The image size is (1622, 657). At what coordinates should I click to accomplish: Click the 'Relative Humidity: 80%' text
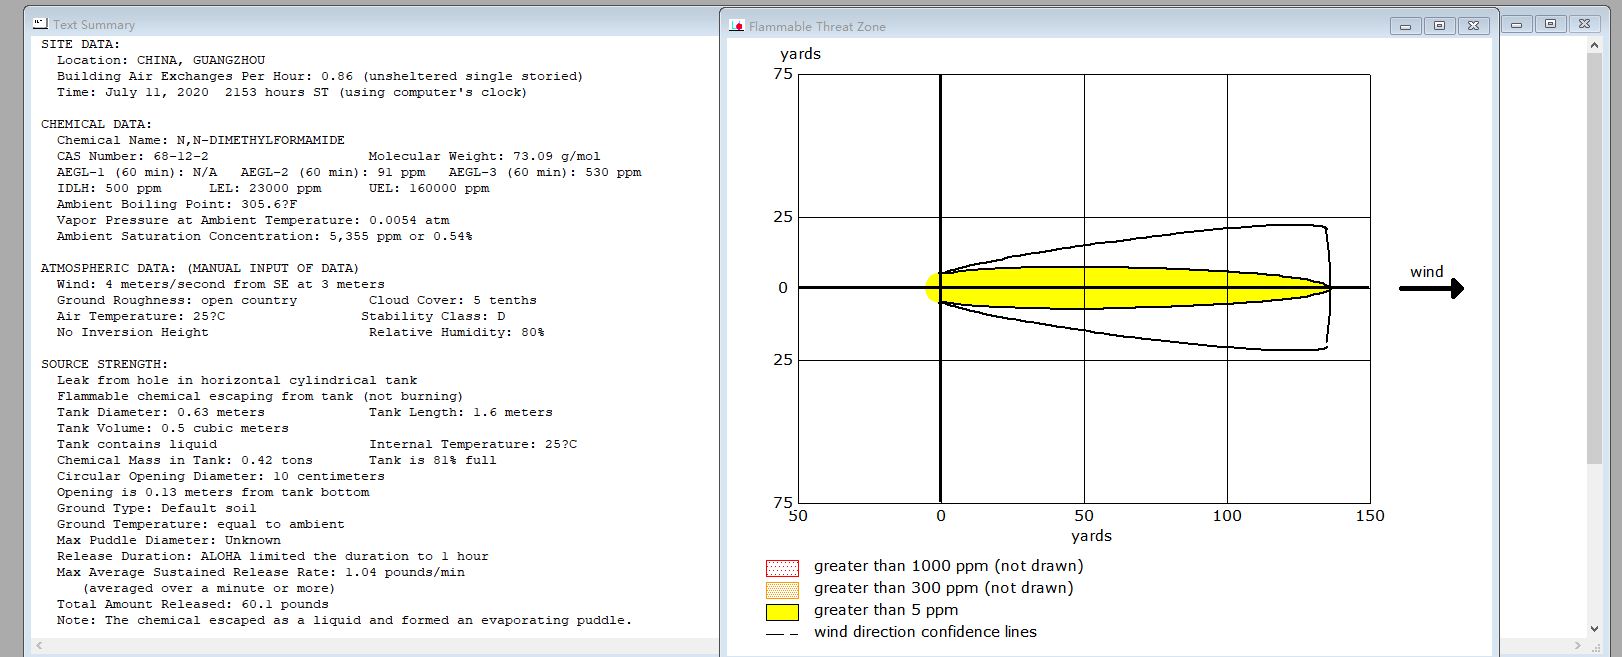pyautogui.click(x=457, y=332)
